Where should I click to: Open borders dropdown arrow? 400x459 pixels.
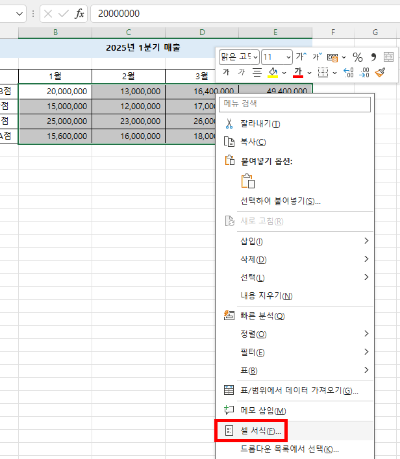[x=335, y=73]
